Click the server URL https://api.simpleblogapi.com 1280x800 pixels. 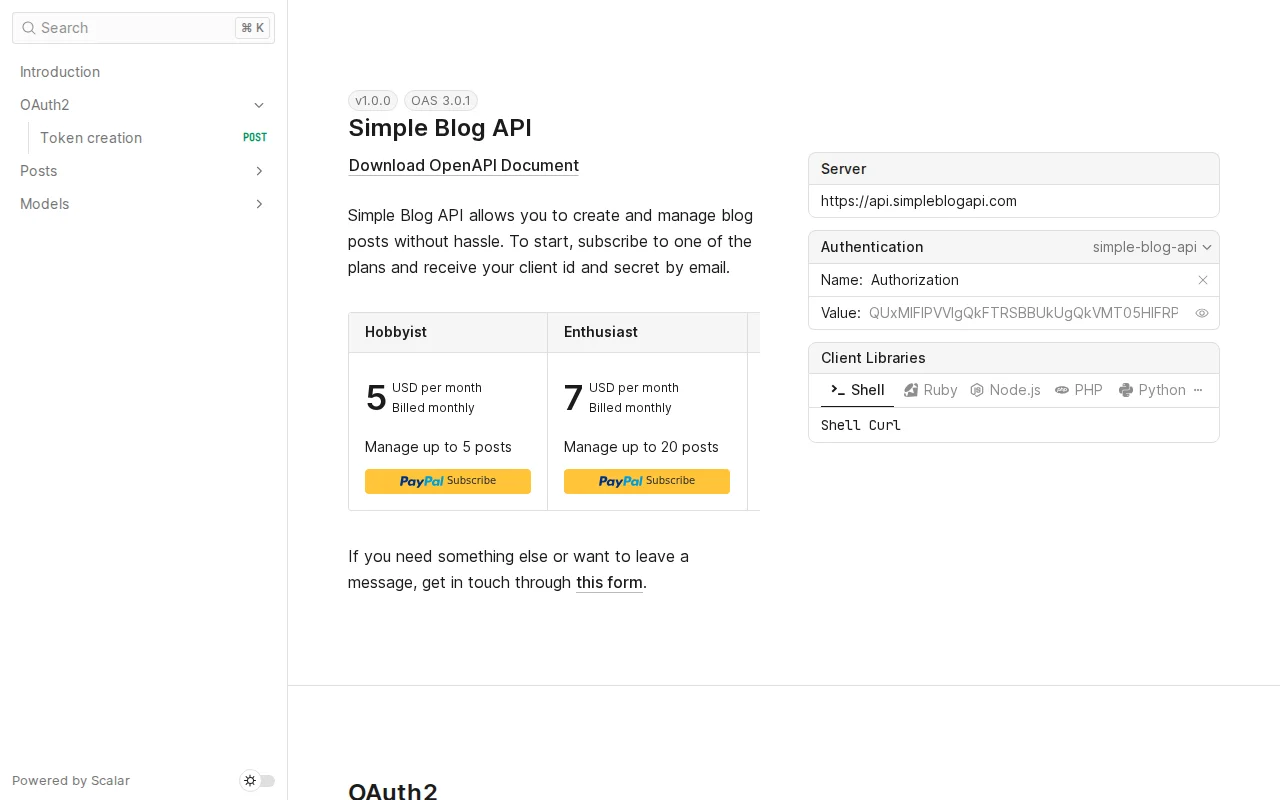point(919,201)
